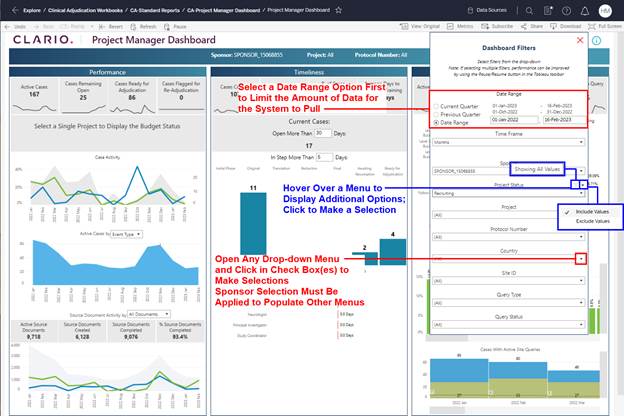
Task: Click Active Source Documents 9,718 tile
Action: [x=34, y=331]
